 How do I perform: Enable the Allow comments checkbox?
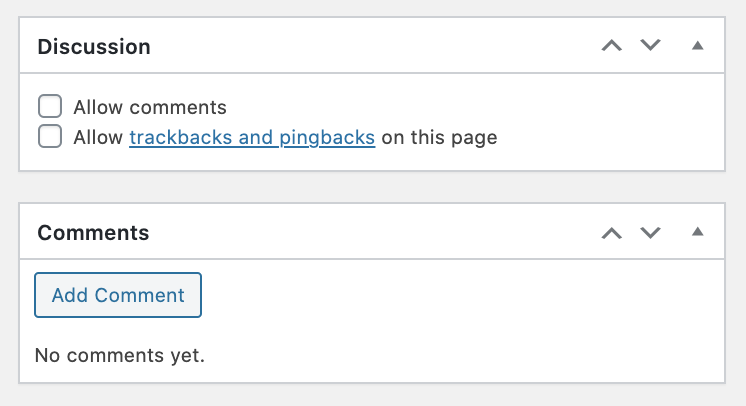(50, 107)
